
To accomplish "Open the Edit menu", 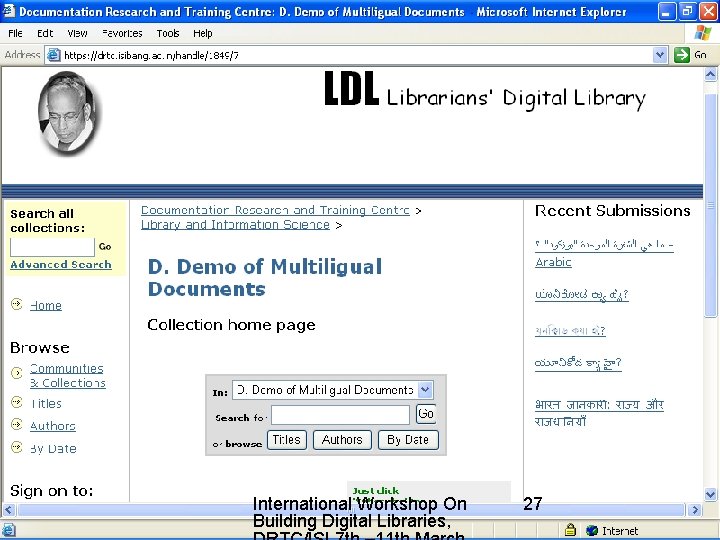I will click(x=45, y=33).
